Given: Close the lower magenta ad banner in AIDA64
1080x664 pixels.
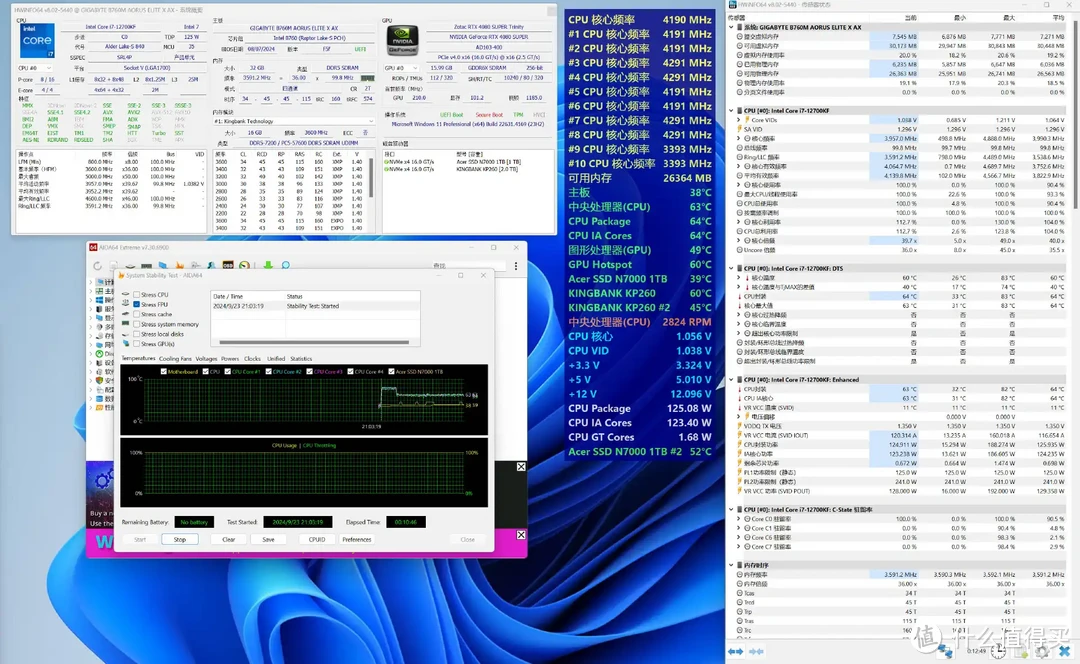Looking at the screenshot, I should (x=521, y=535).
